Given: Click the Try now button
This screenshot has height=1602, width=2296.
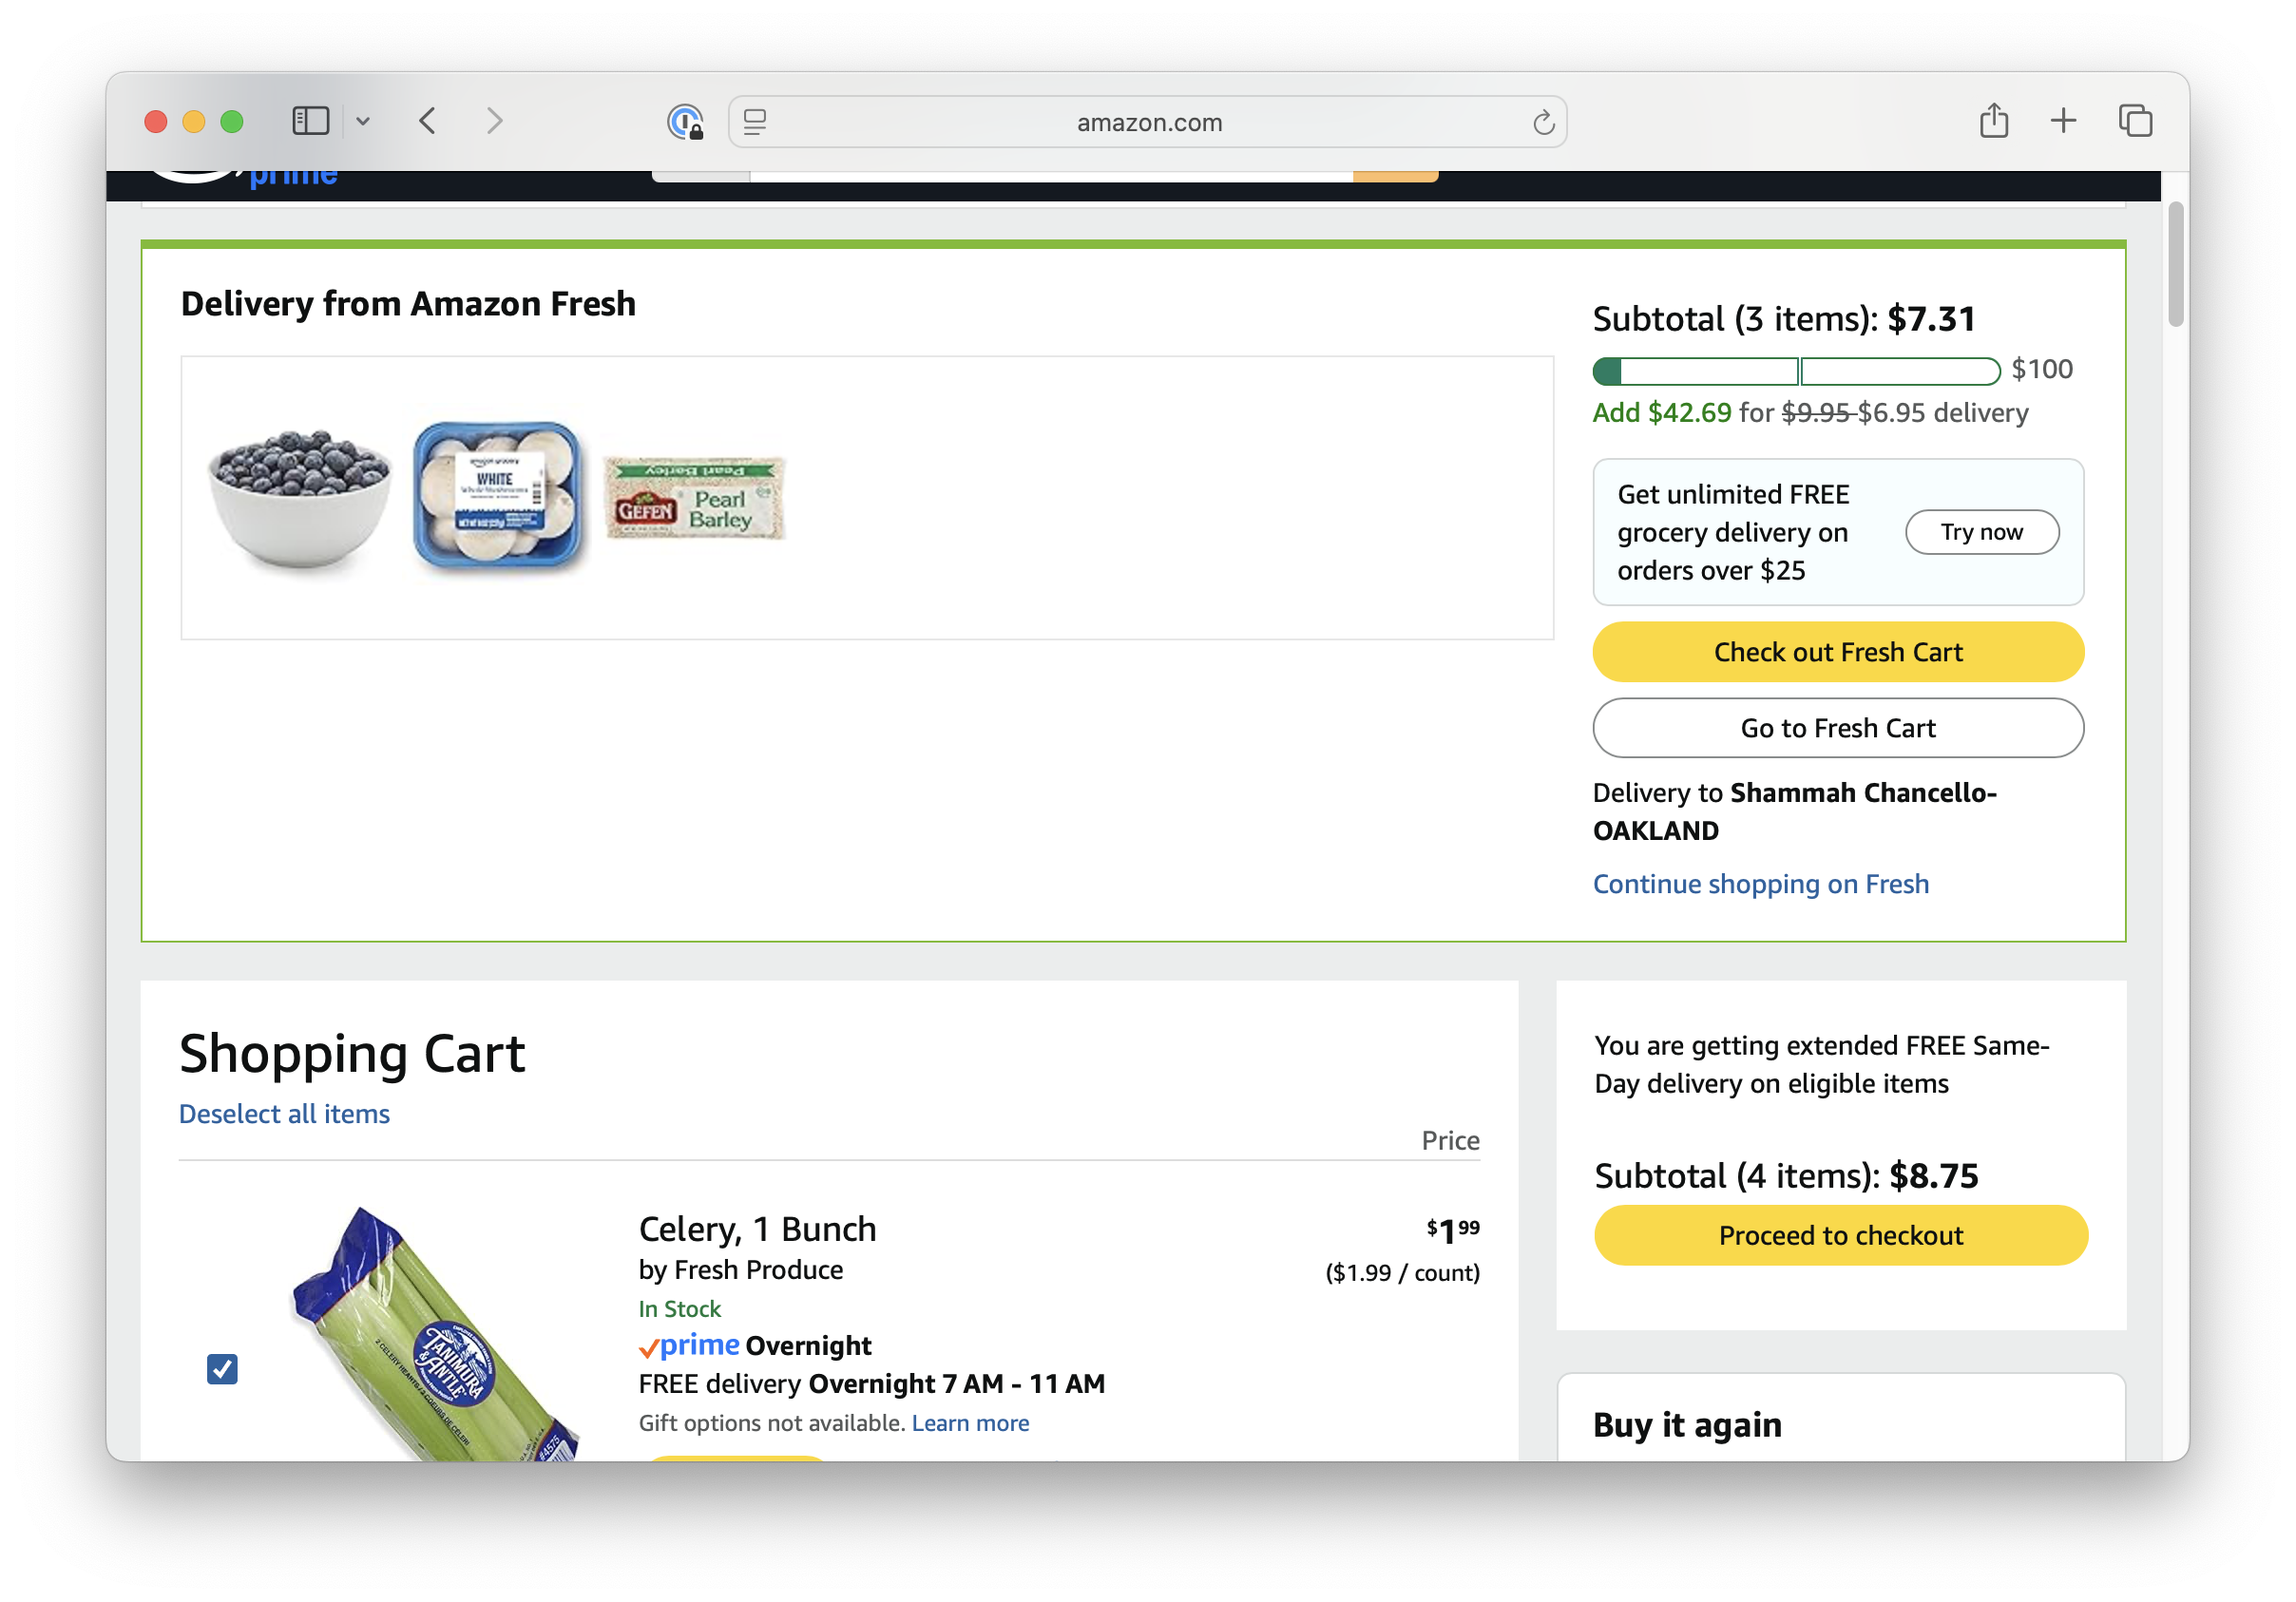Looking at the screenshot, I should tap(1981, 532).
